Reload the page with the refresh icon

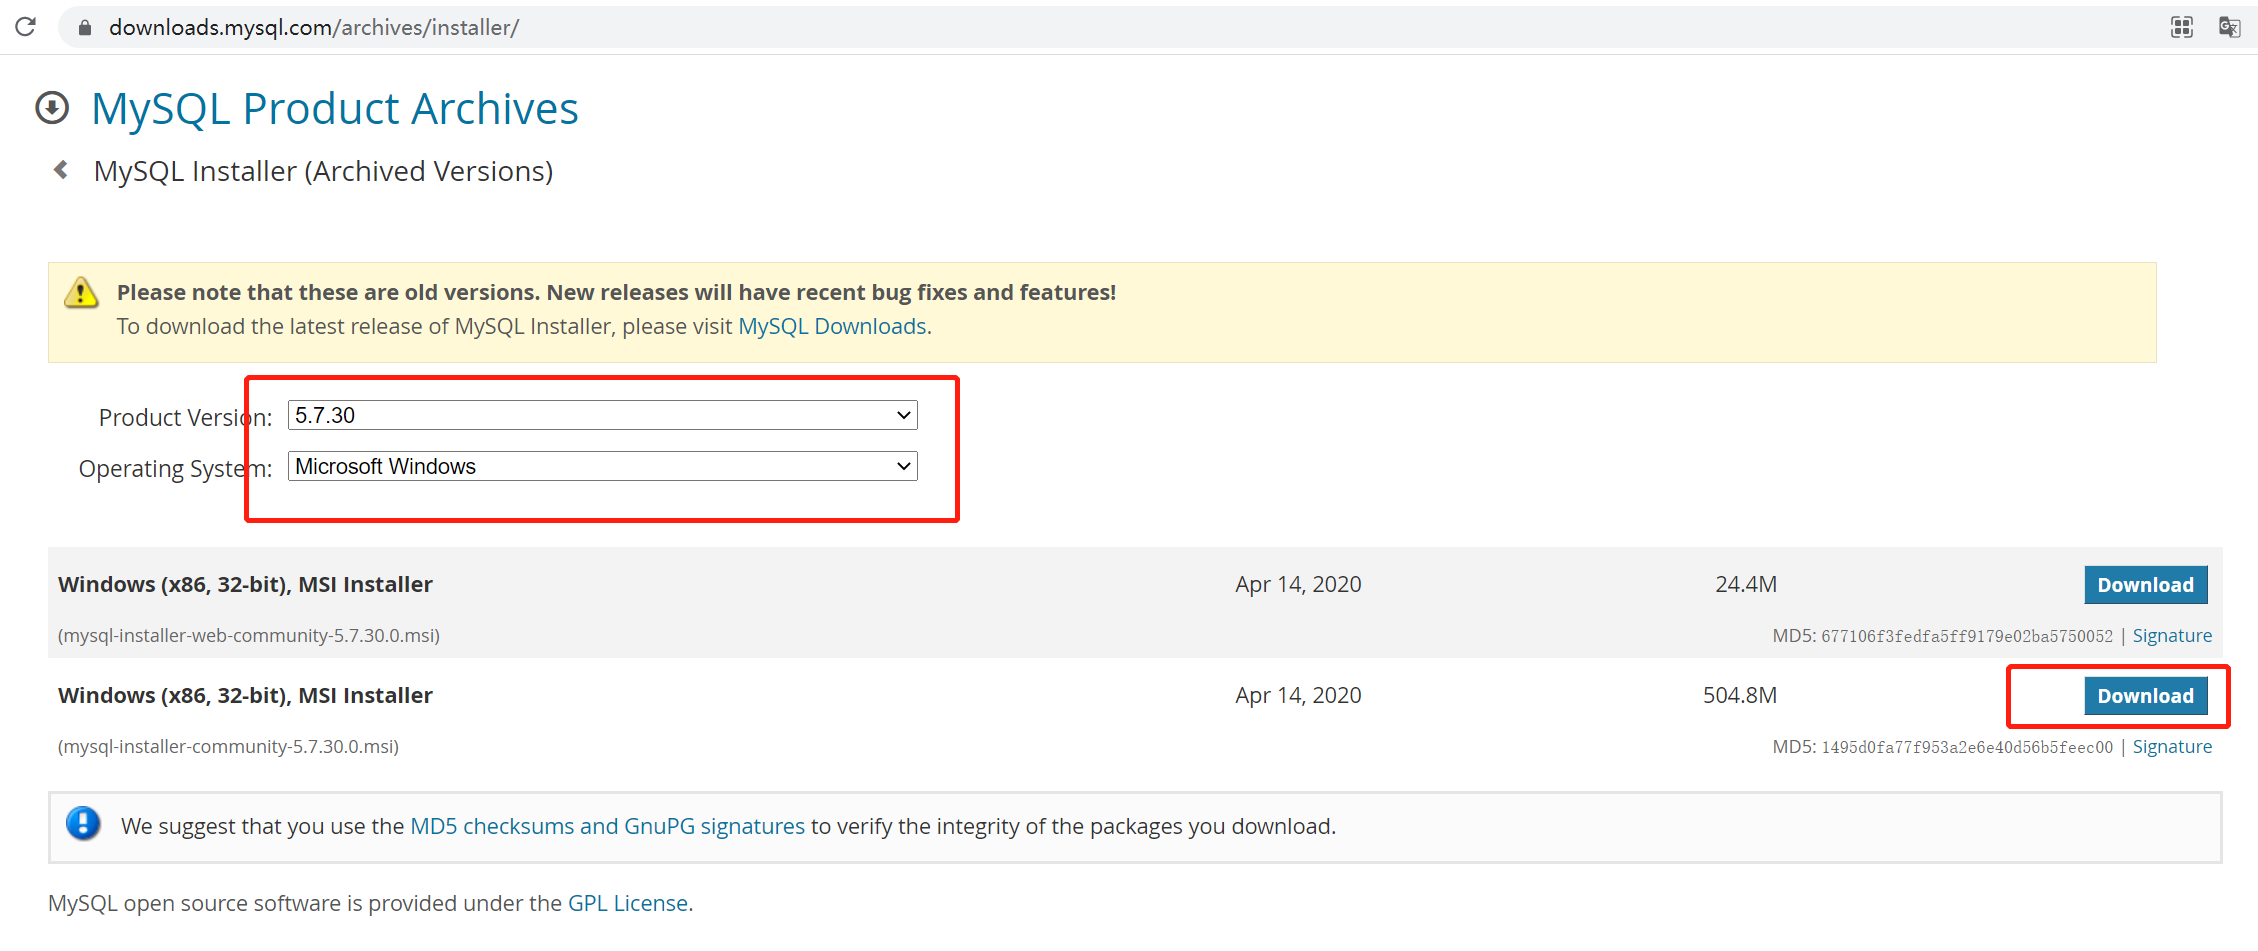coord(26,27)
